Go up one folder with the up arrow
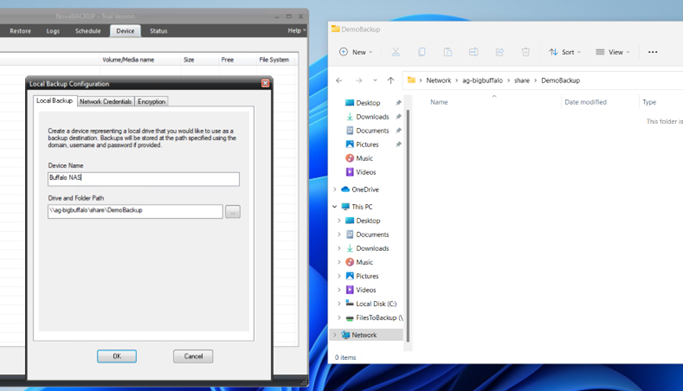Image resolution: width=683 pixels, height=391 pixels. click(x=391, y=80)
